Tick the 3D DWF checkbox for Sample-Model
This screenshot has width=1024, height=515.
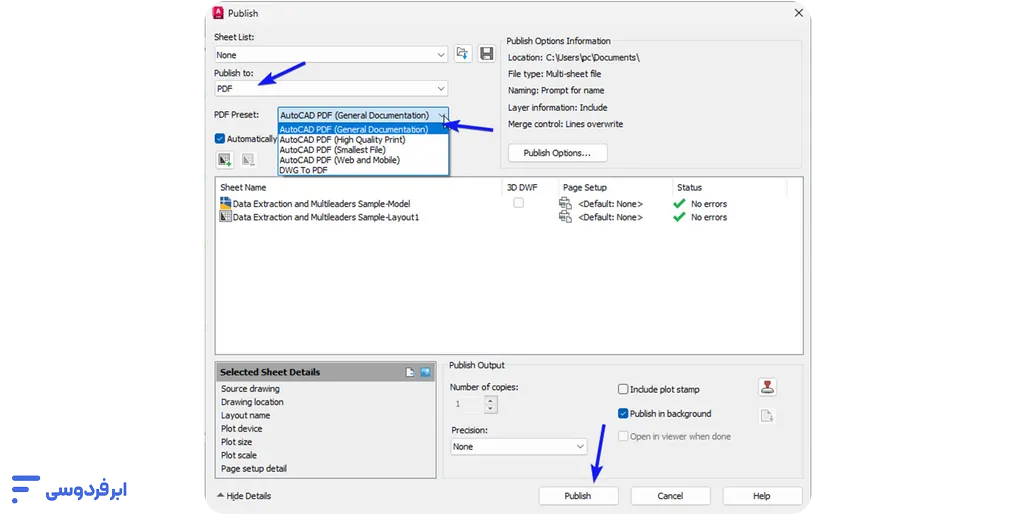pyautogui.click(x=519, y=203)
